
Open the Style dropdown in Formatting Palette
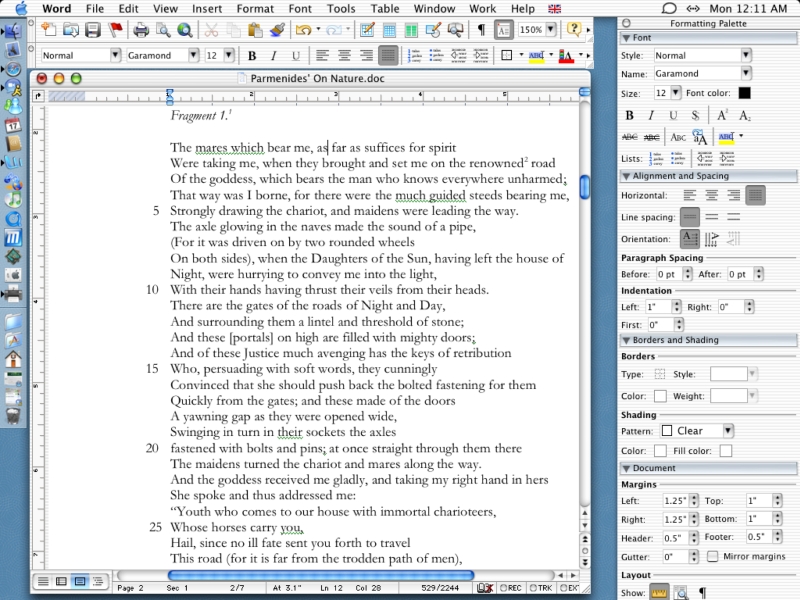[746, 55]
